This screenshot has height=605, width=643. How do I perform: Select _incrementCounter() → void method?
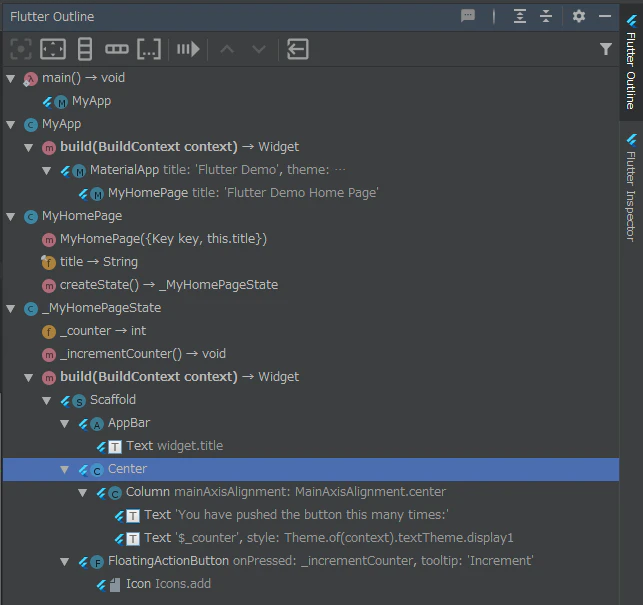tap(310, 354)
